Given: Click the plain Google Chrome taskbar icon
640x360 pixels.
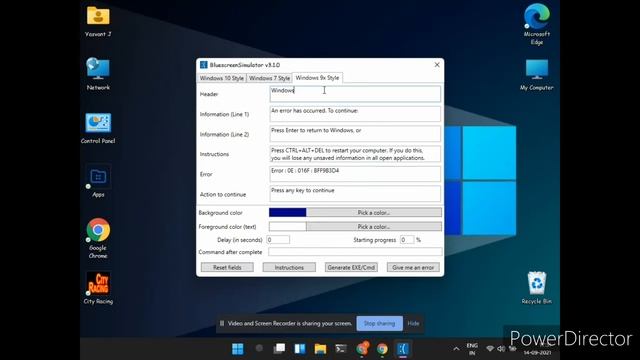Looking at the screenshot, I should tap(382, 349).
